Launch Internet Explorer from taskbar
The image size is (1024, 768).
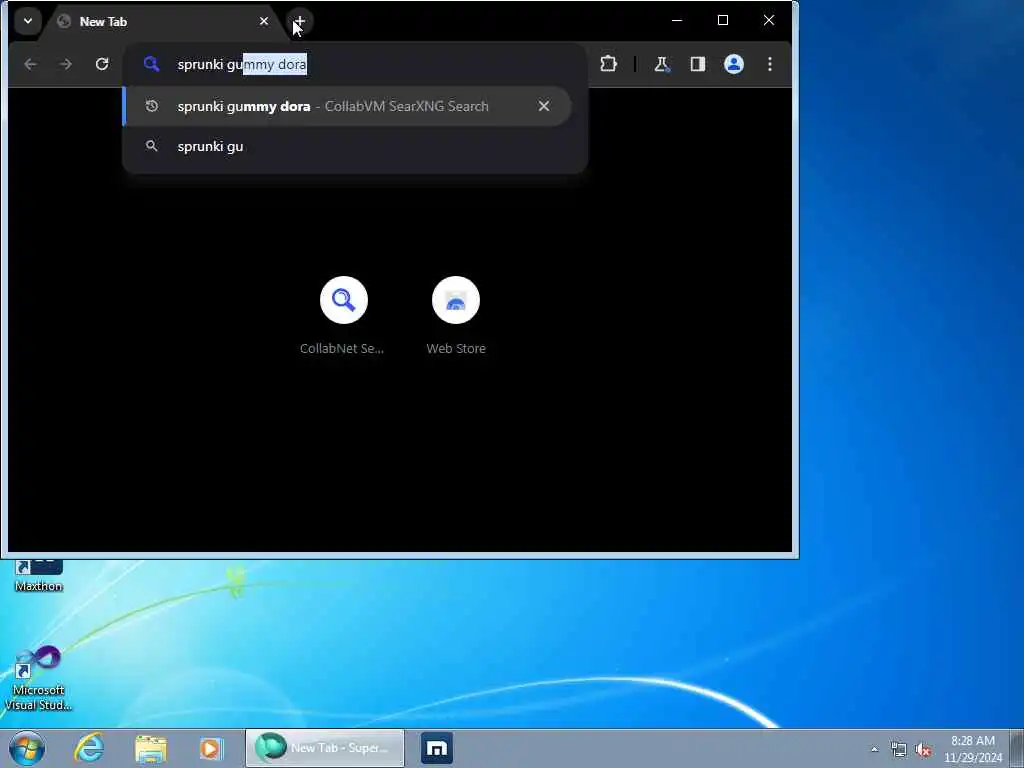click(x=89, y=748)
